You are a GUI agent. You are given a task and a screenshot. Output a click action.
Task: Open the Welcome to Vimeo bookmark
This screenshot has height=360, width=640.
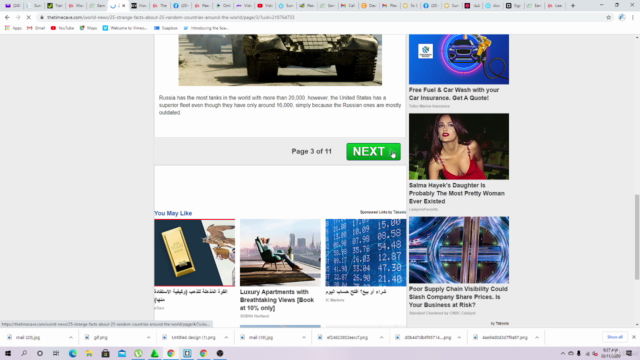tap(125, 28)
